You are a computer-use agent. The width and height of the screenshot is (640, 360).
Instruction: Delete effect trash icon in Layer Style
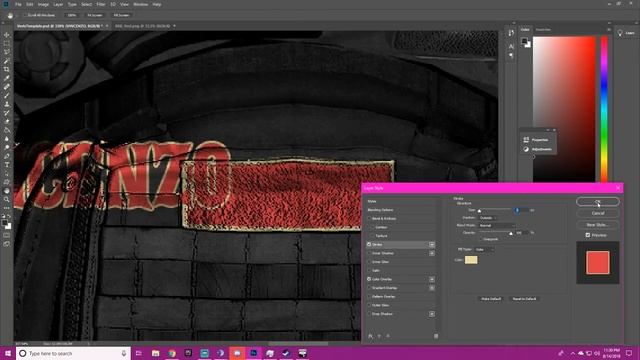tap(436, 336)
